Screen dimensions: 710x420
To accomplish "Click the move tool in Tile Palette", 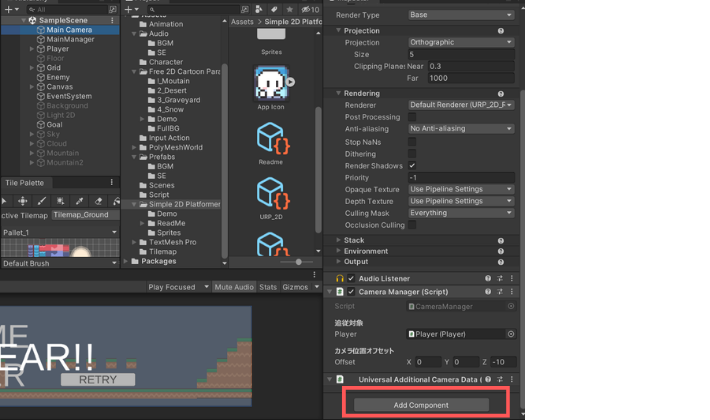I will (22, 201).
